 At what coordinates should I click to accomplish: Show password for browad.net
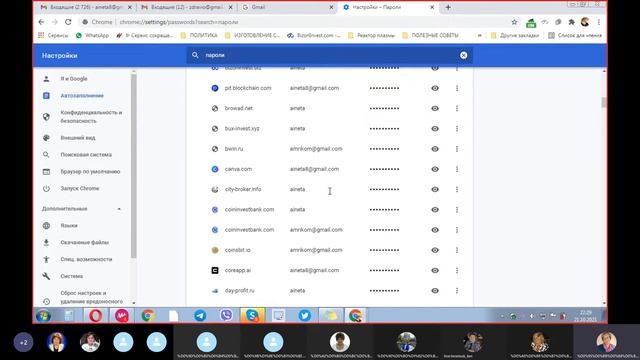[x=435, y=108]
